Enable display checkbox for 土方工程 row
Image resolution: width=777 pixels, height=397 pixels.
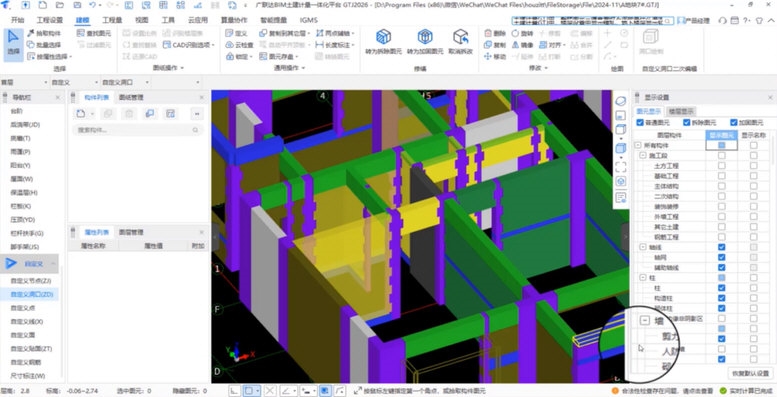pos(722,166)
